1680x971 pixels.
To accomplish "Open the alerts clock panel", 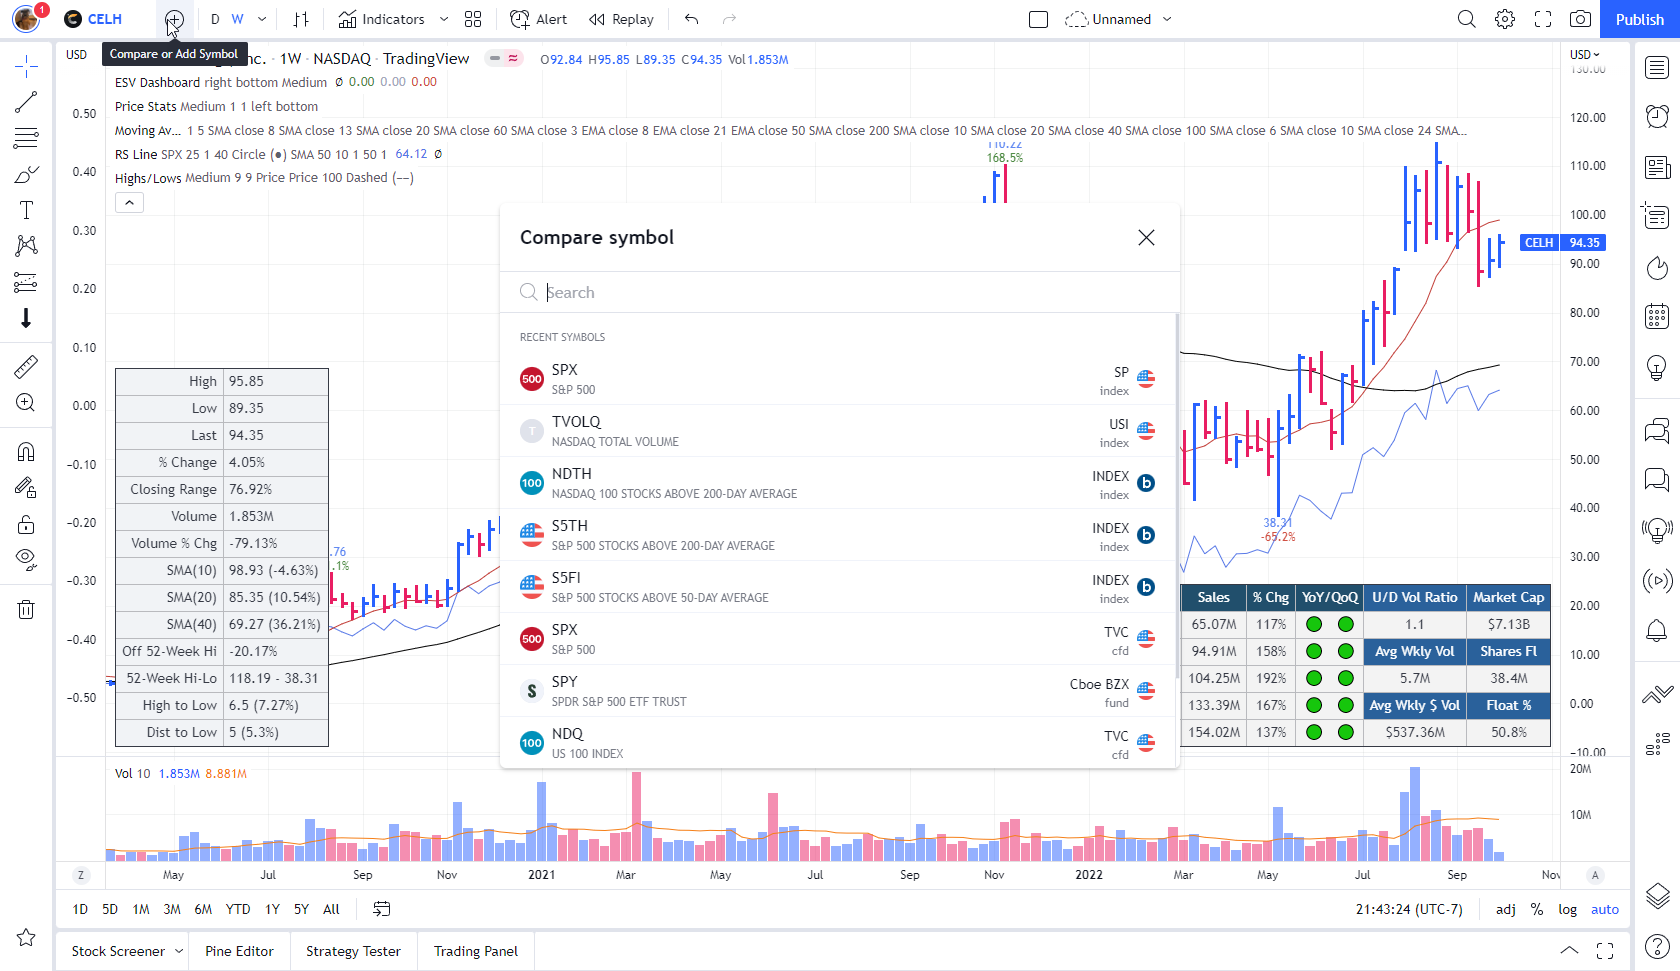I will coord(1657,117).
